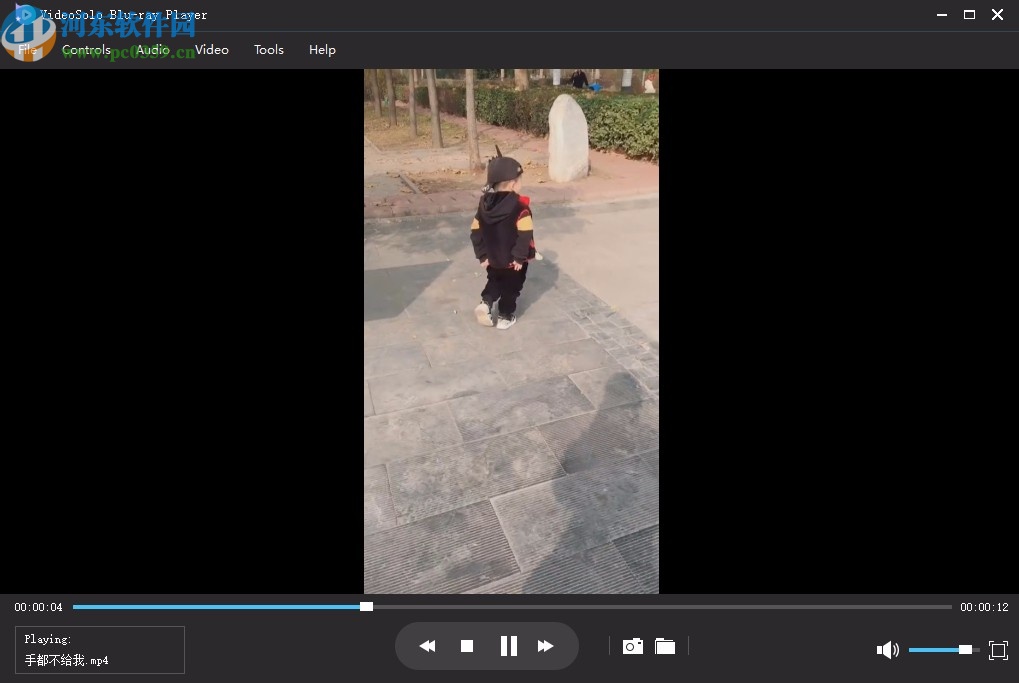Pause the playing video
This screenshot has width=1019, height=683.
[509, 646]
